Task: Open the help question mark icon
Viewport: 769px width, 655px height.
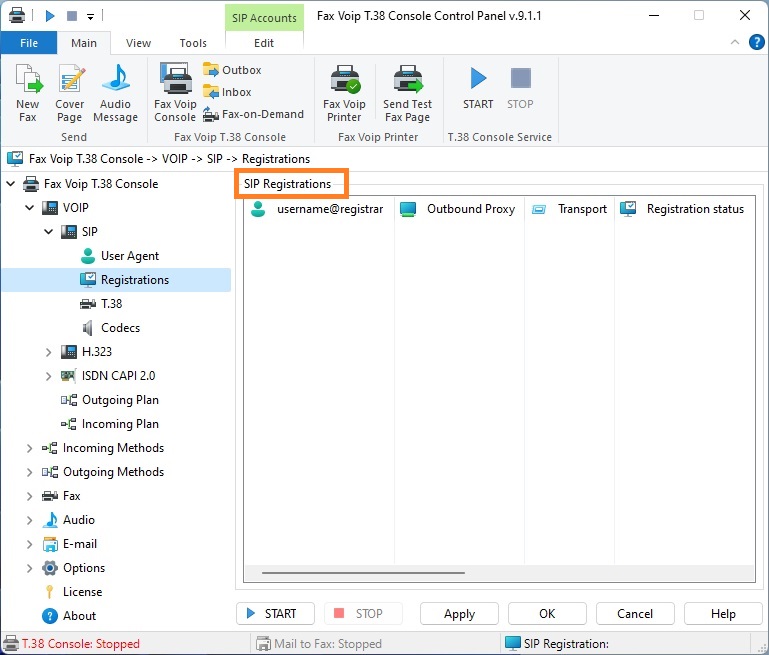Action: click(756, 43)
